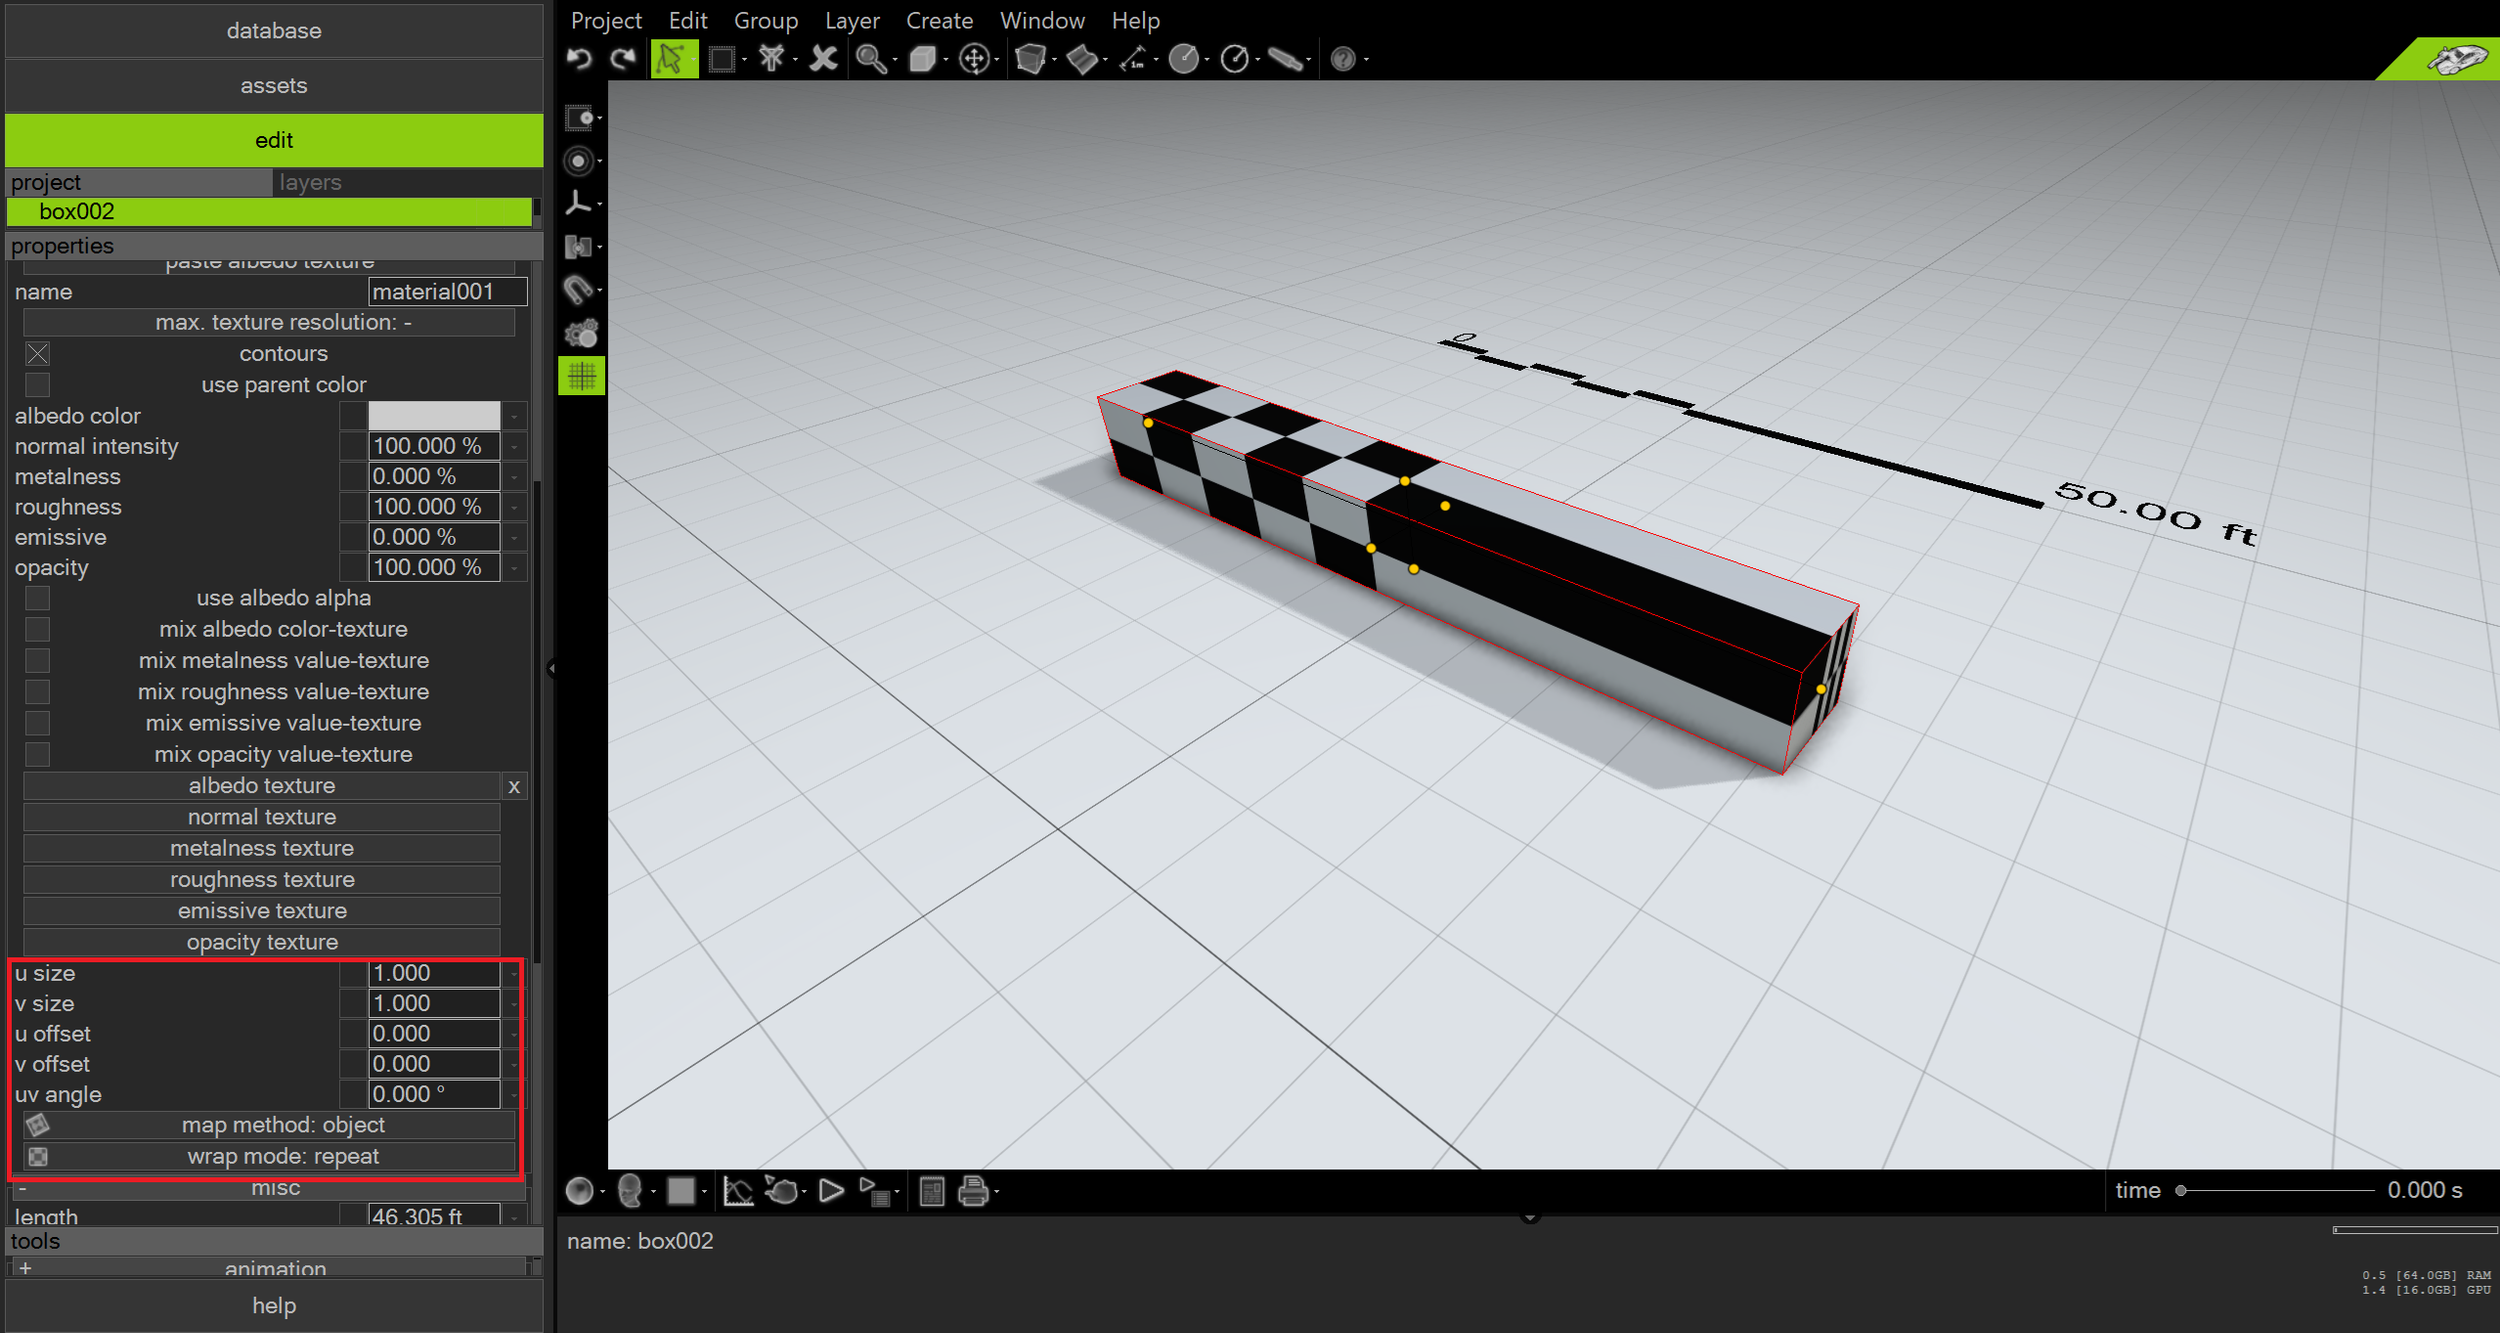Click the teapot render icon

click(x=782, y=1191)
